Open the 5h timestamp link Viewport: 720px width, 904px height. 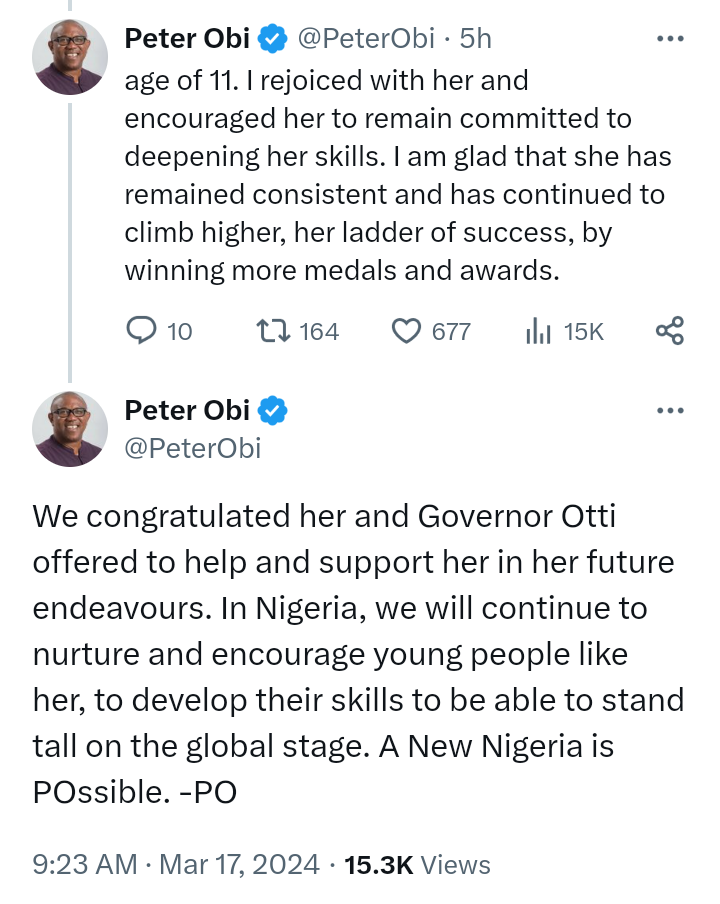point(476,39)
